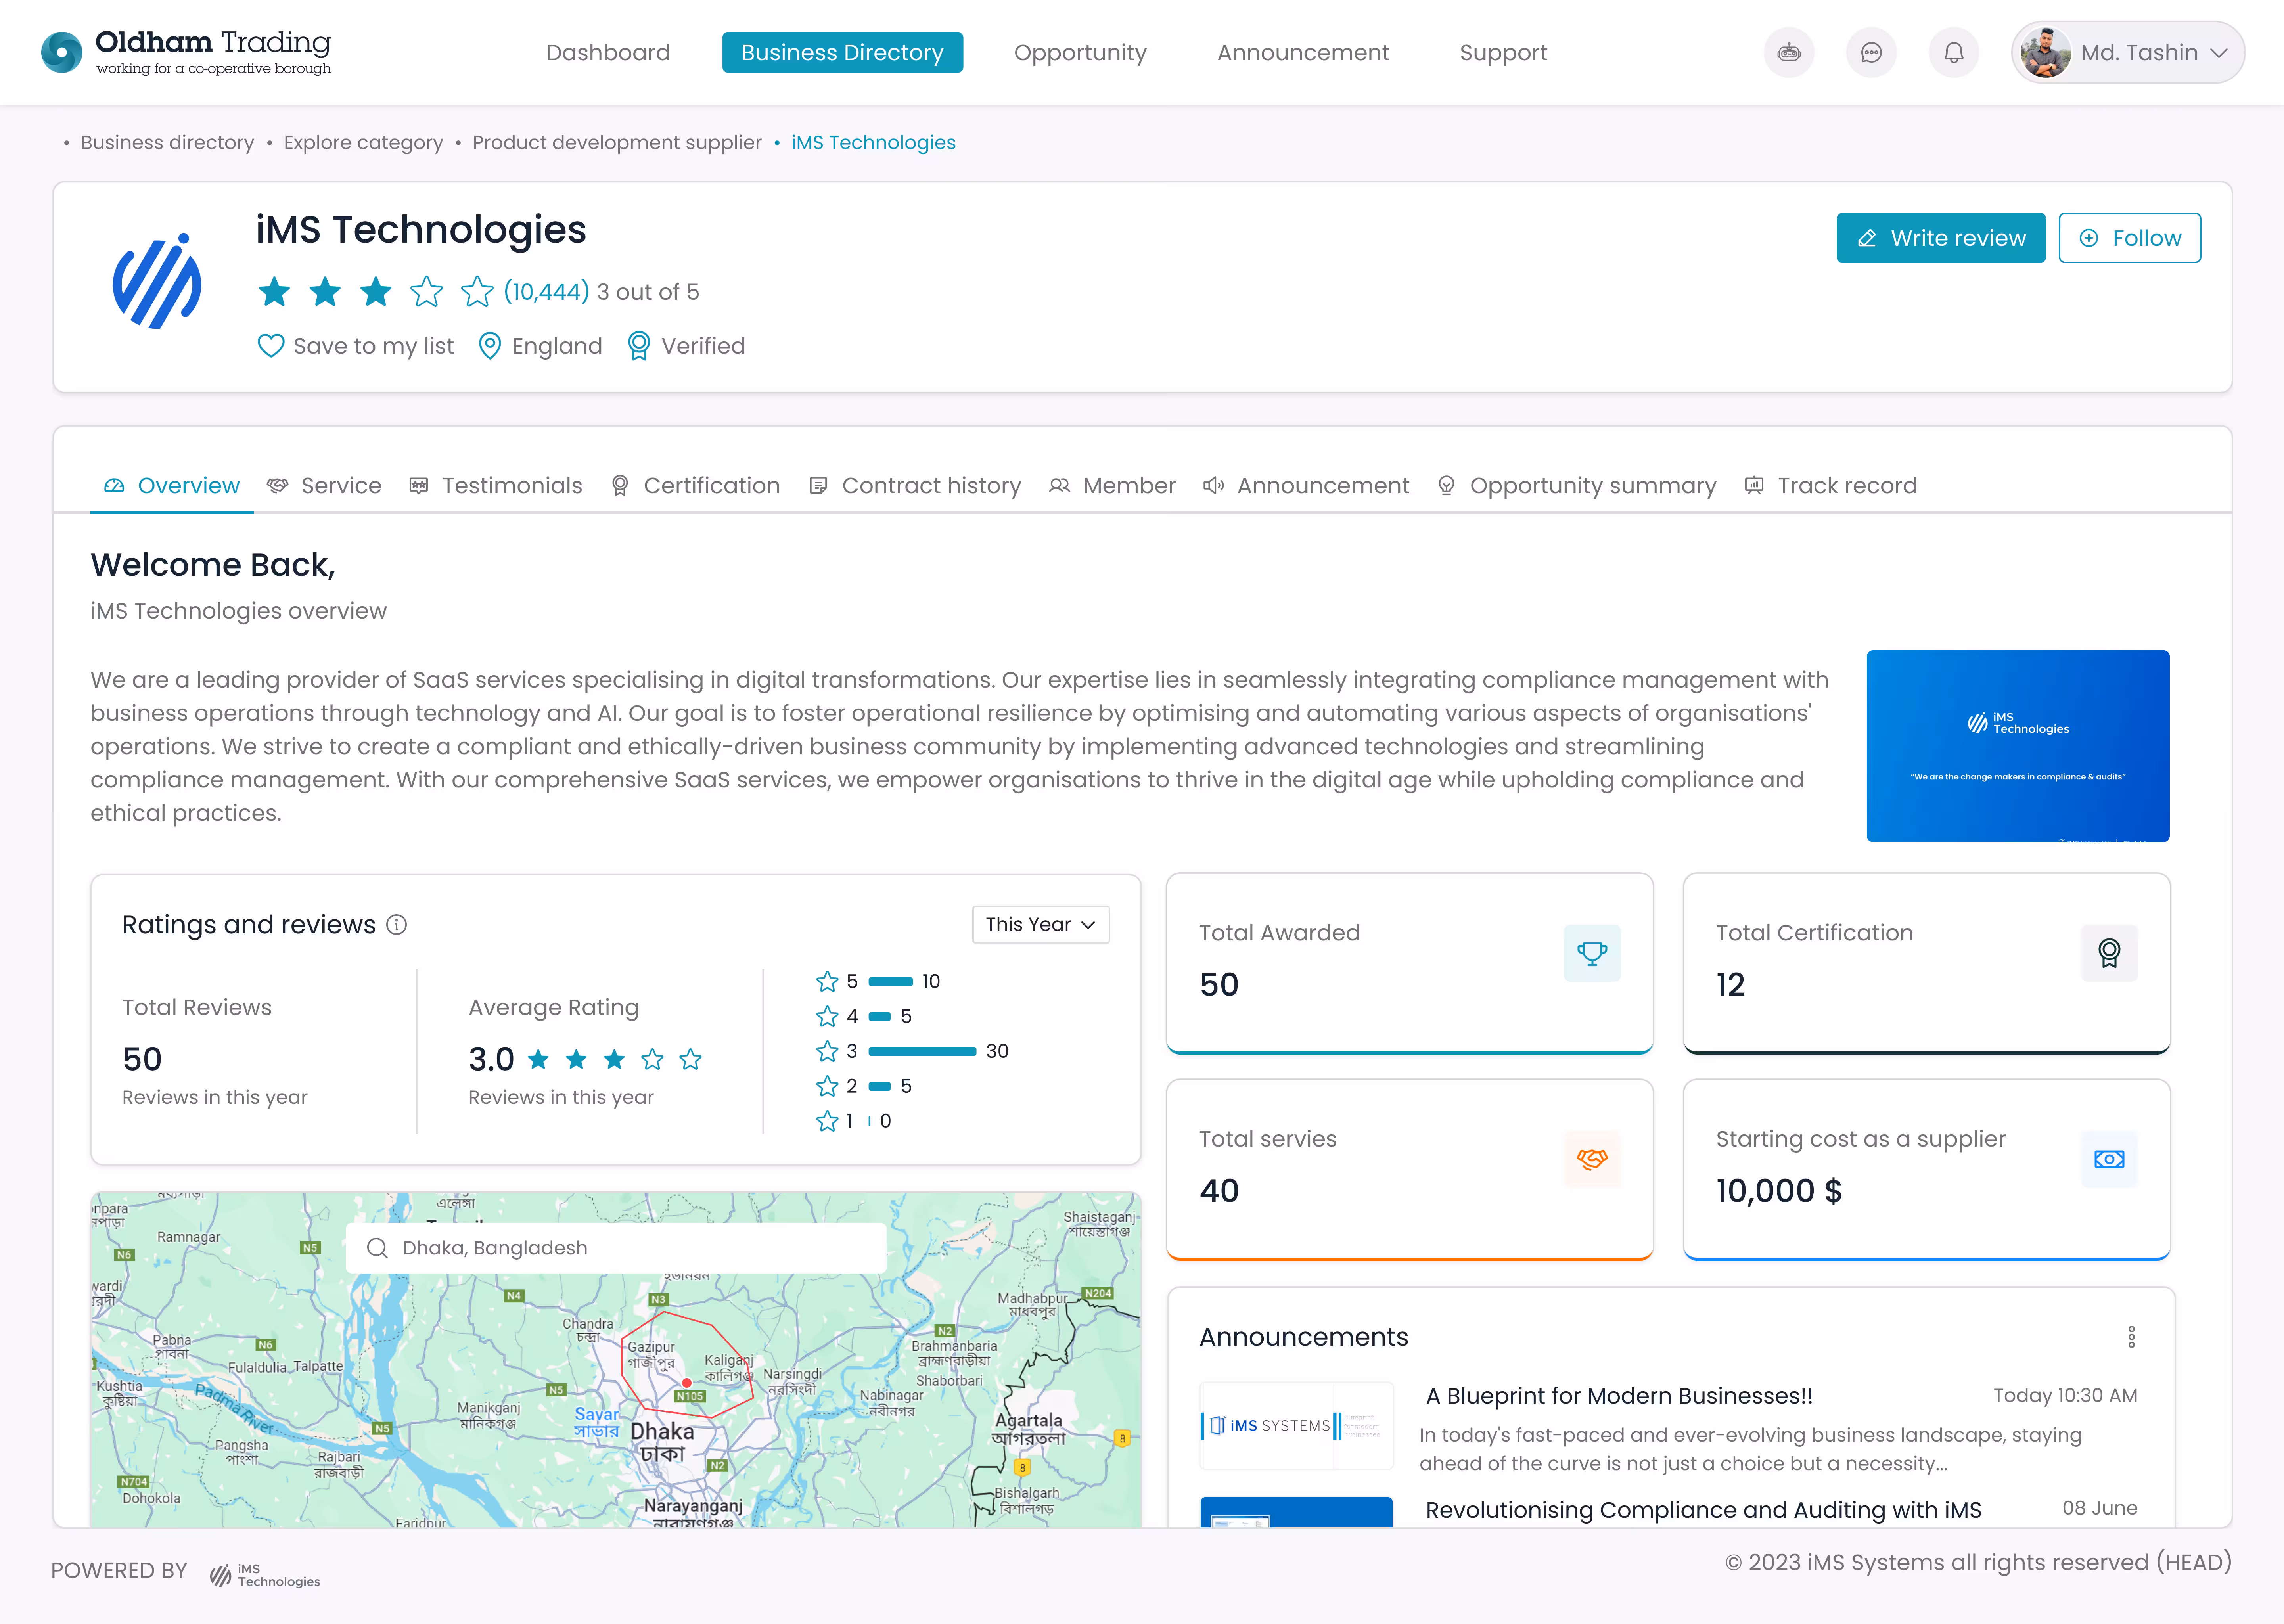The width and height of the screenshot is (2284, 1624).
Task: Click the Dhaka, Bangladesh map search field
Action: (616, 1248)
